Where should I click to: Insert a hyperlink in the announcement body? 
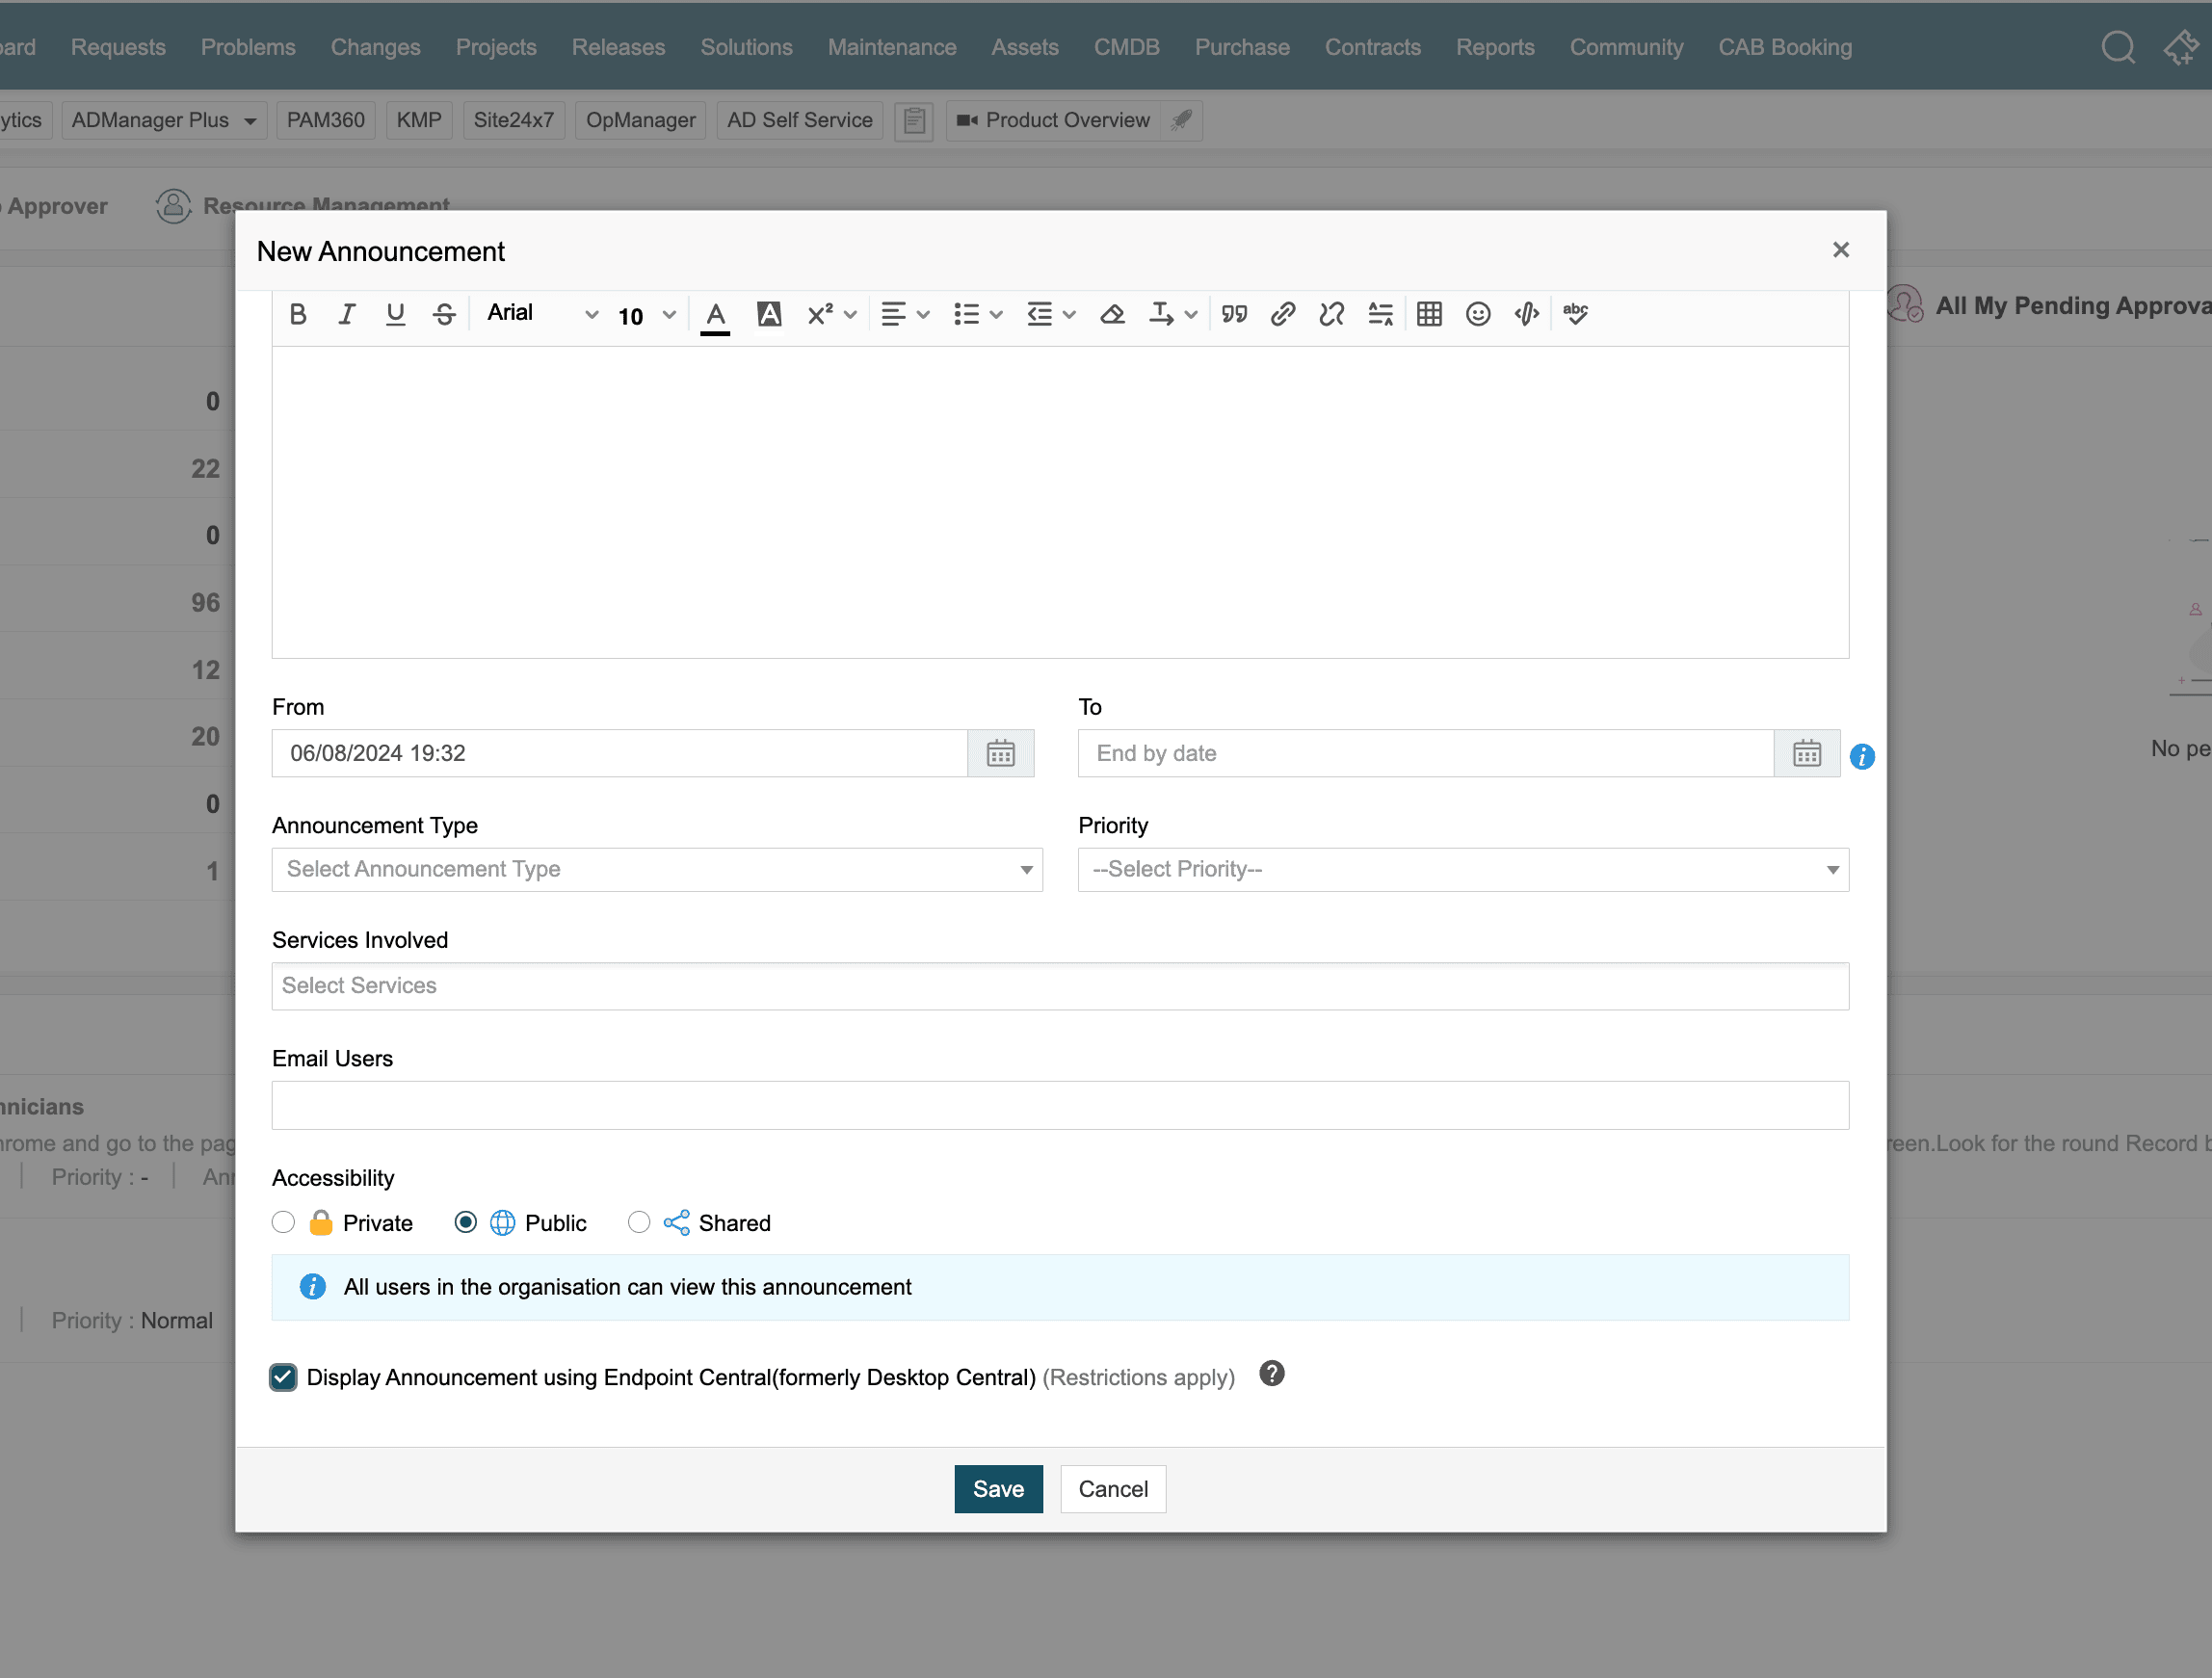click(1282, 314)
